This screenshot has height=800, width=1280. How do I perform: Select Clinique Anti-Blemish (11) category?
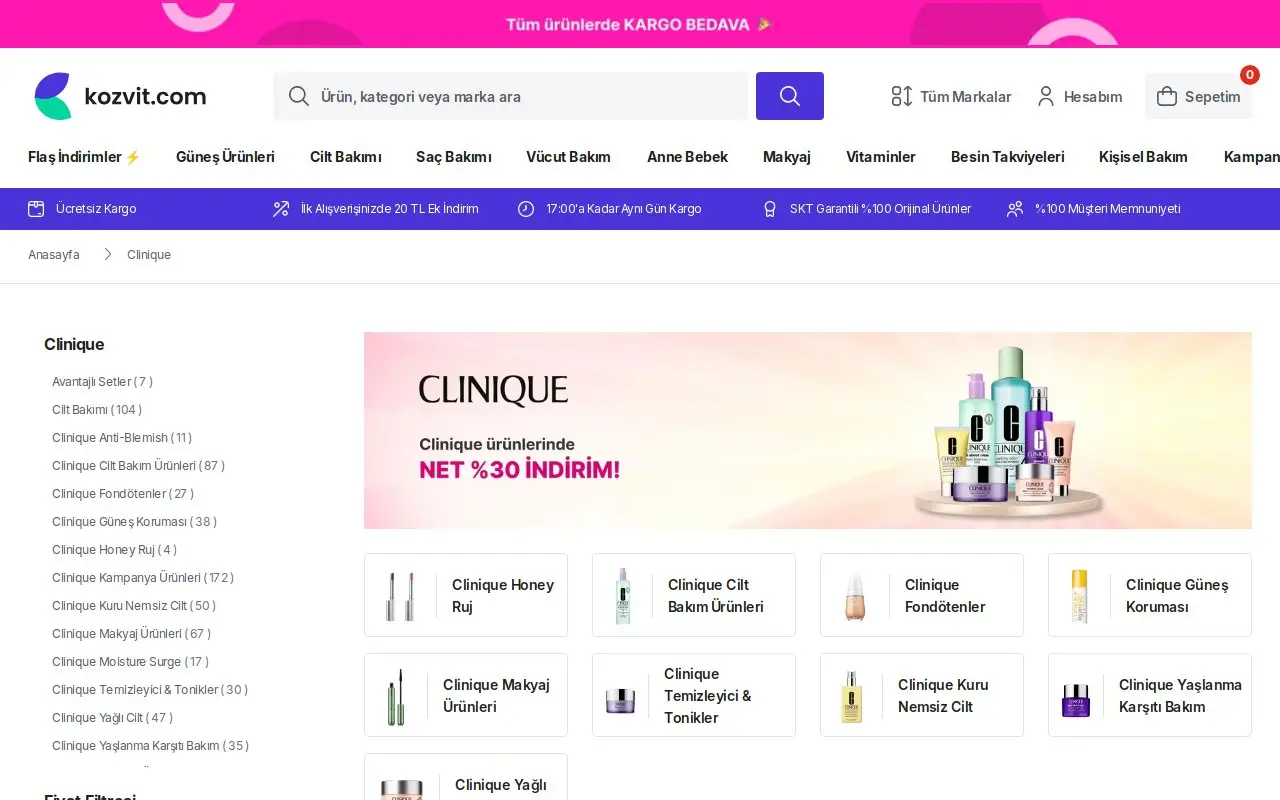[122, 437]
